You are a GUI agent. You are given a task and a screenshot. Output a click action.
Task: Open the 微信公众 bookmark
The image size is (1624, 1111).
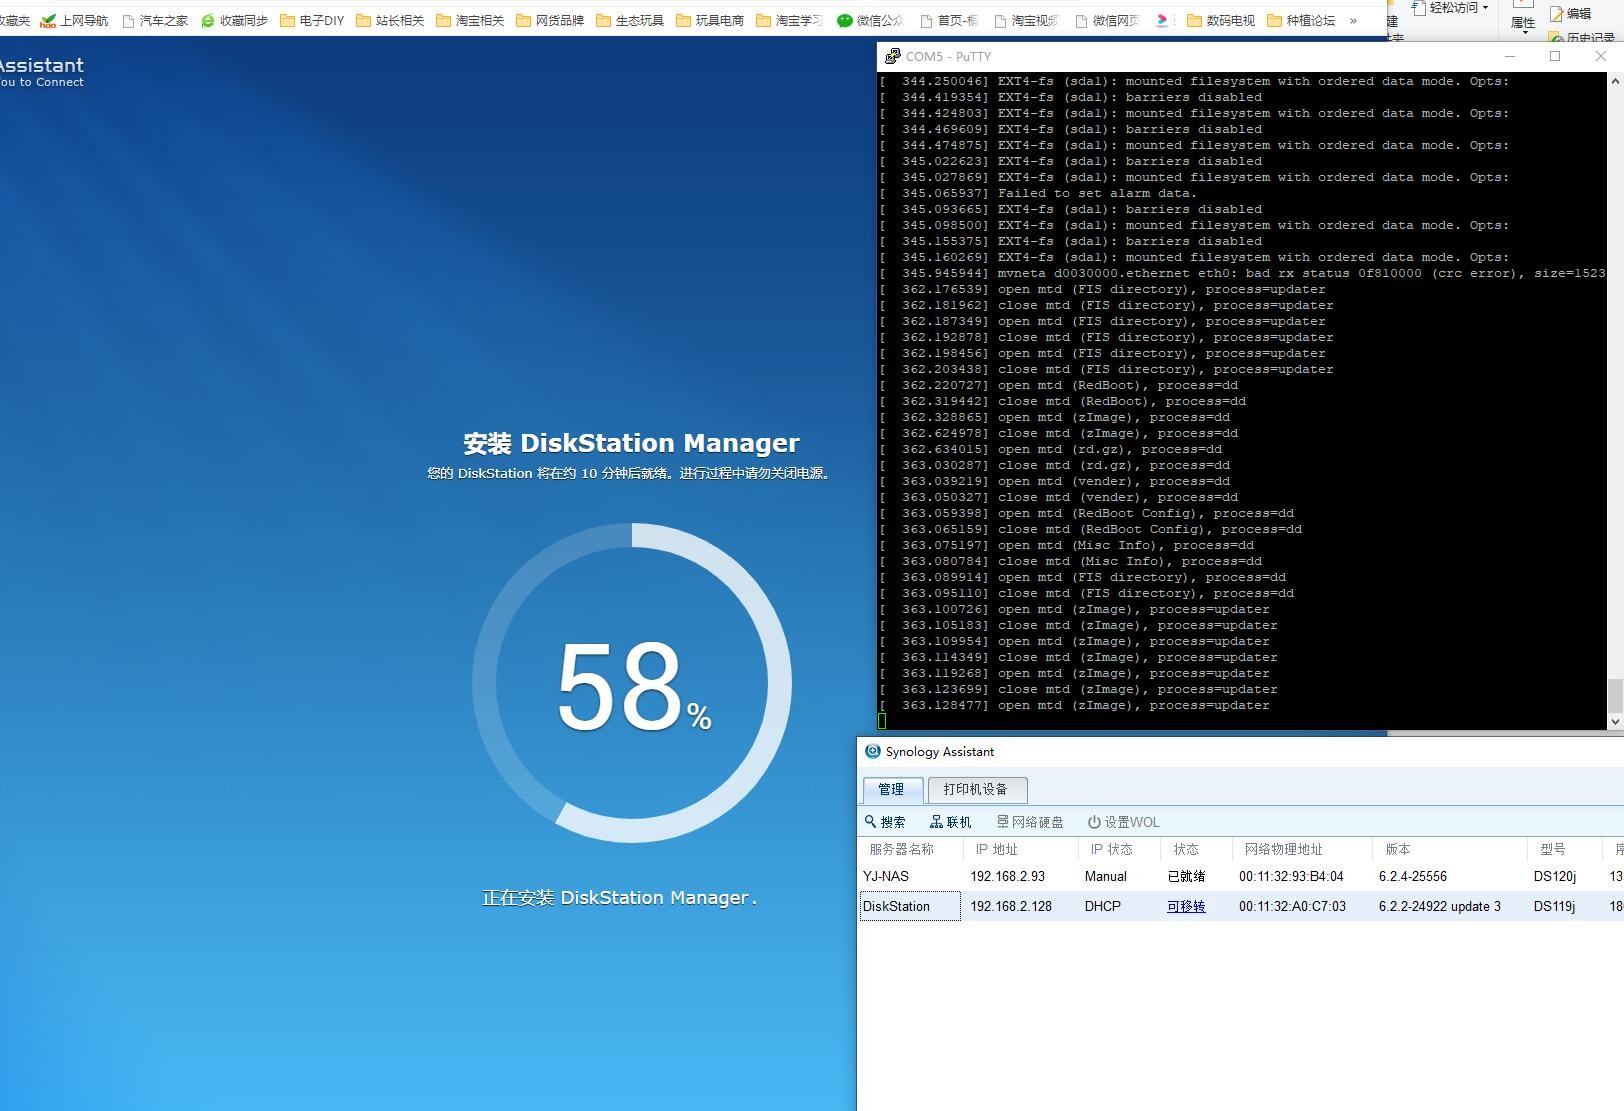tap(870, 20)
